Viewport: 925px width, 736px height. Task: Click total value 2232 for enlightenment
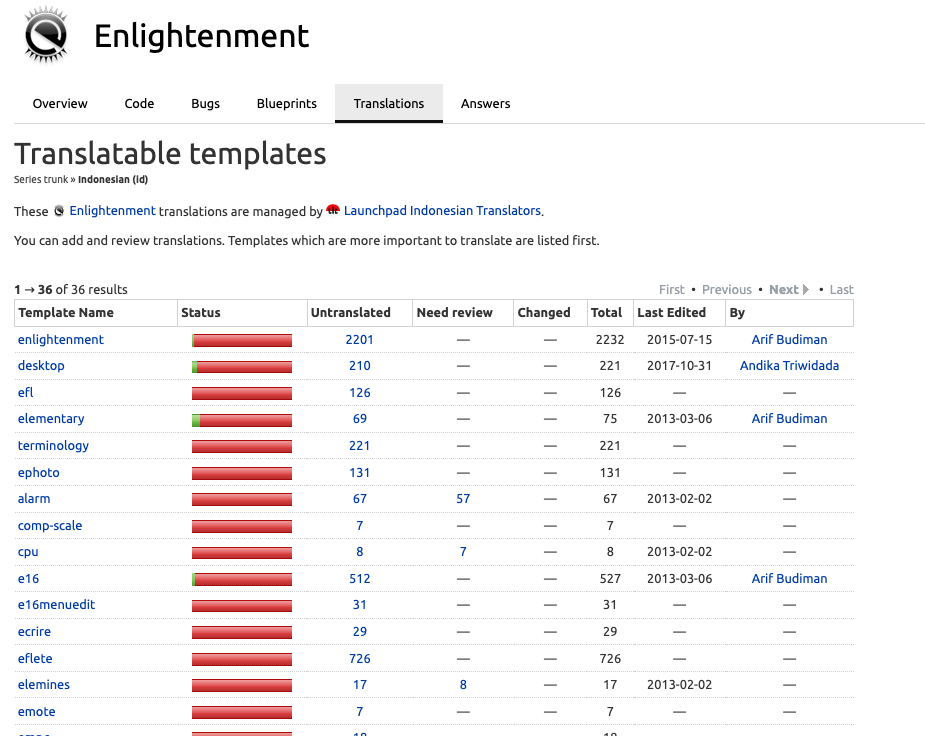tap(610, 340)
